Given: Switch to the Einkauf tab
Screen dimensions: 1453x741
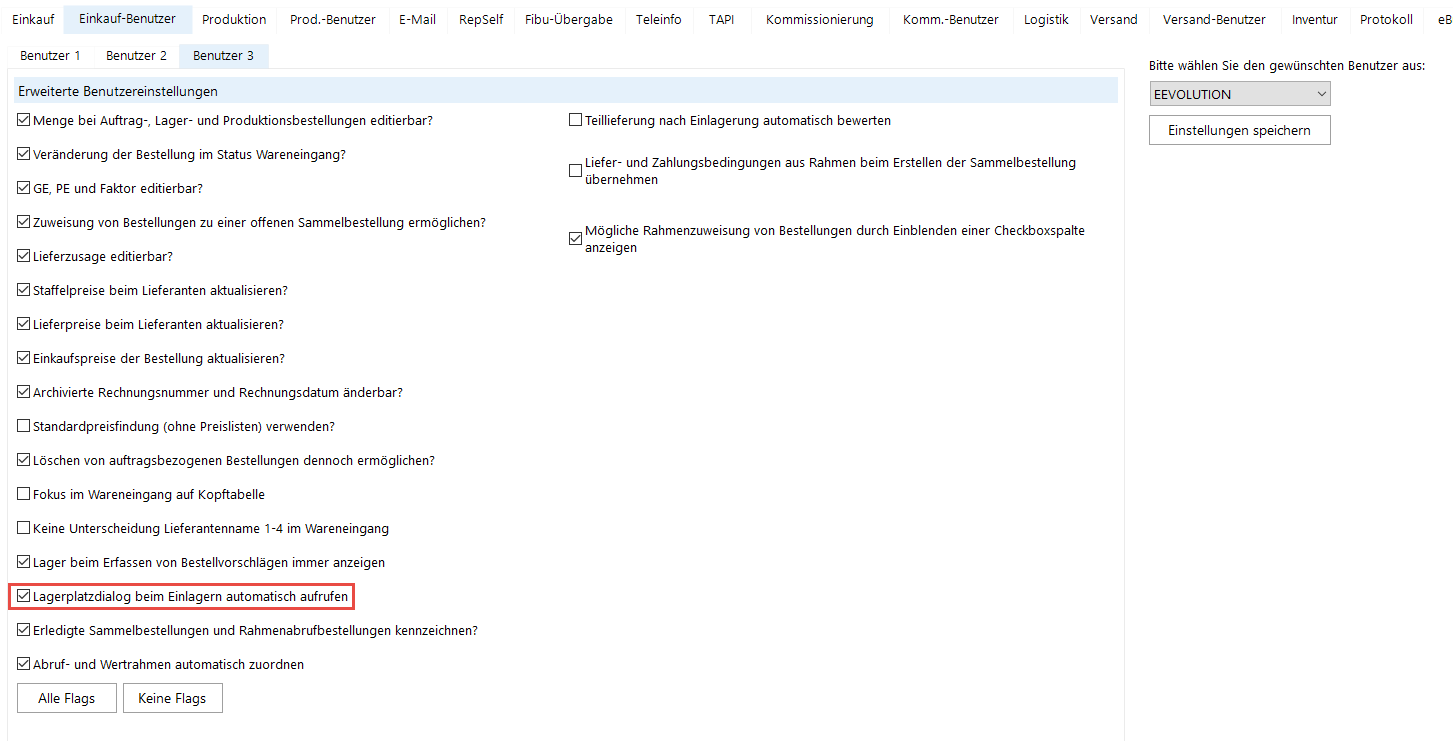Looking at the screenshot, I should coord(33,19).
